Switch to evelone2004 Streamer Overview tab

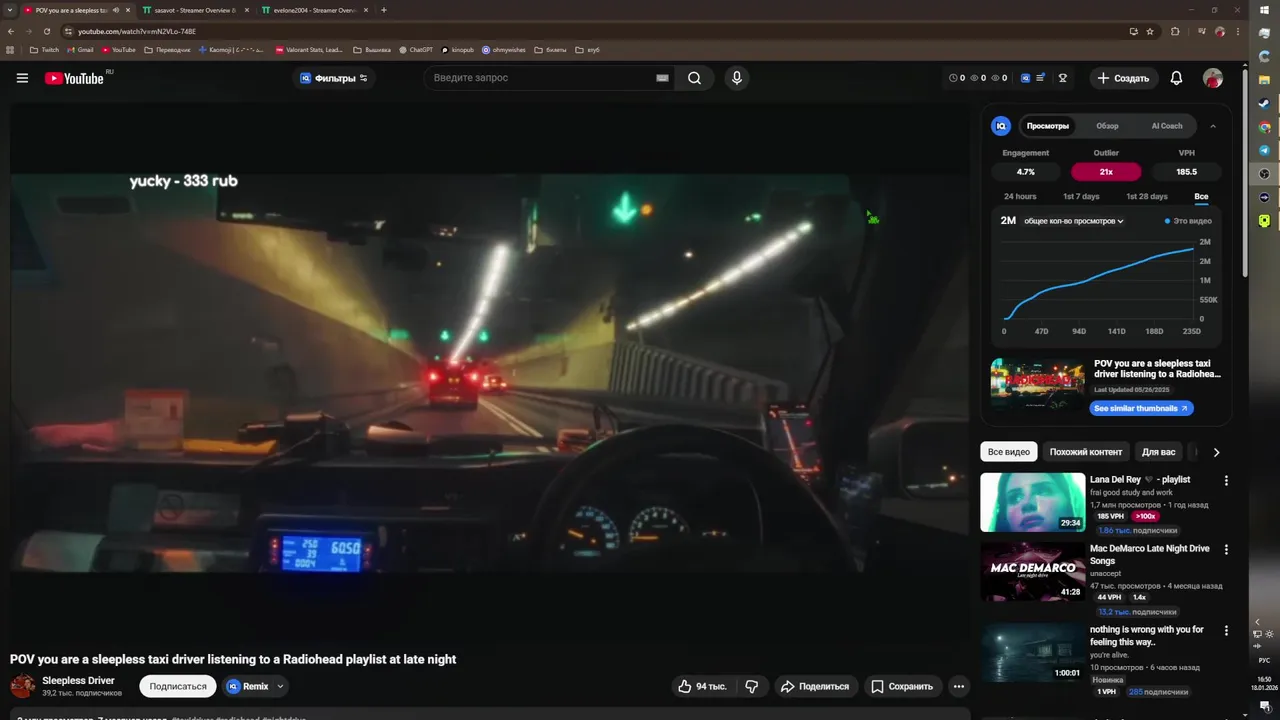314,10
